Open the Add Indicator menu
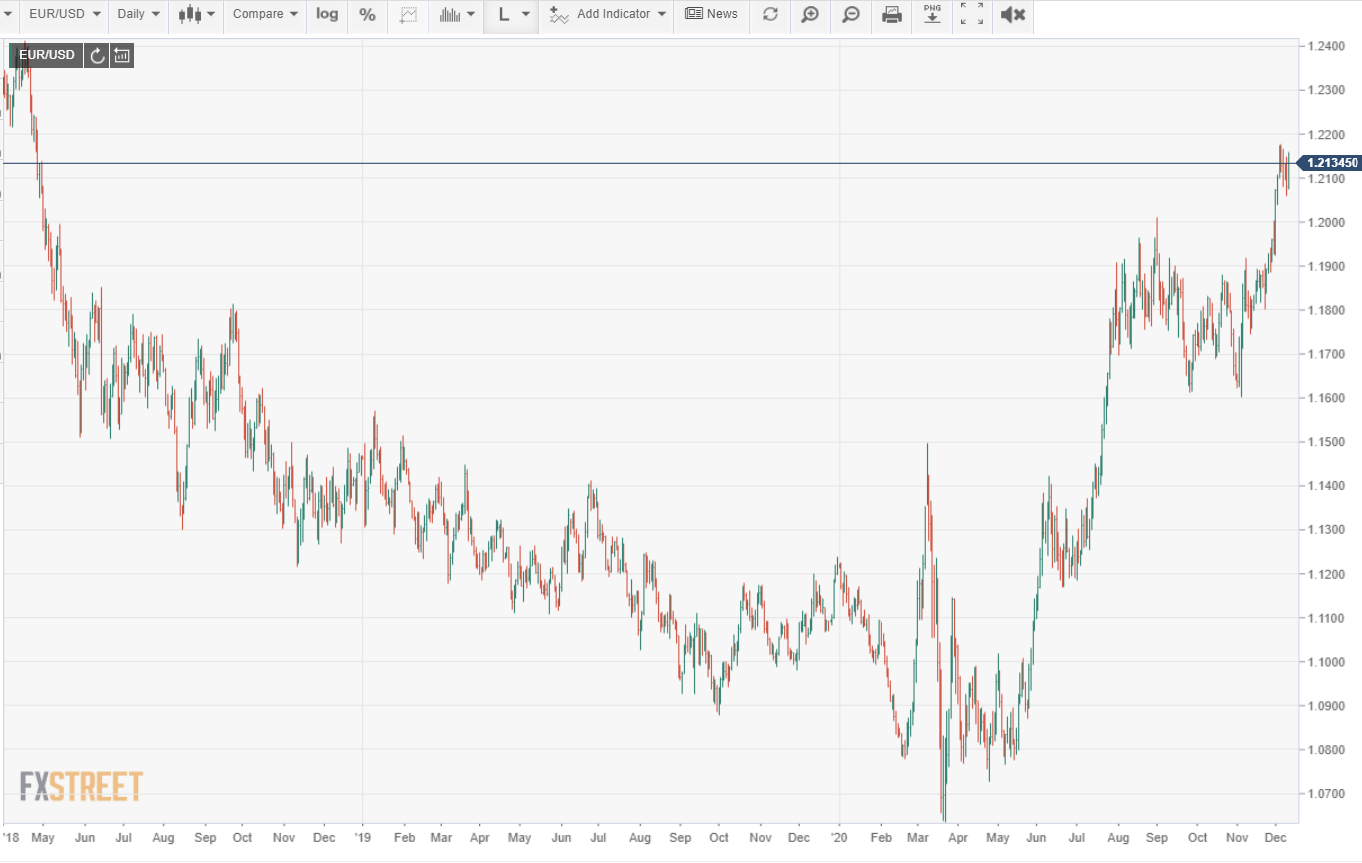 pos(608,14)
